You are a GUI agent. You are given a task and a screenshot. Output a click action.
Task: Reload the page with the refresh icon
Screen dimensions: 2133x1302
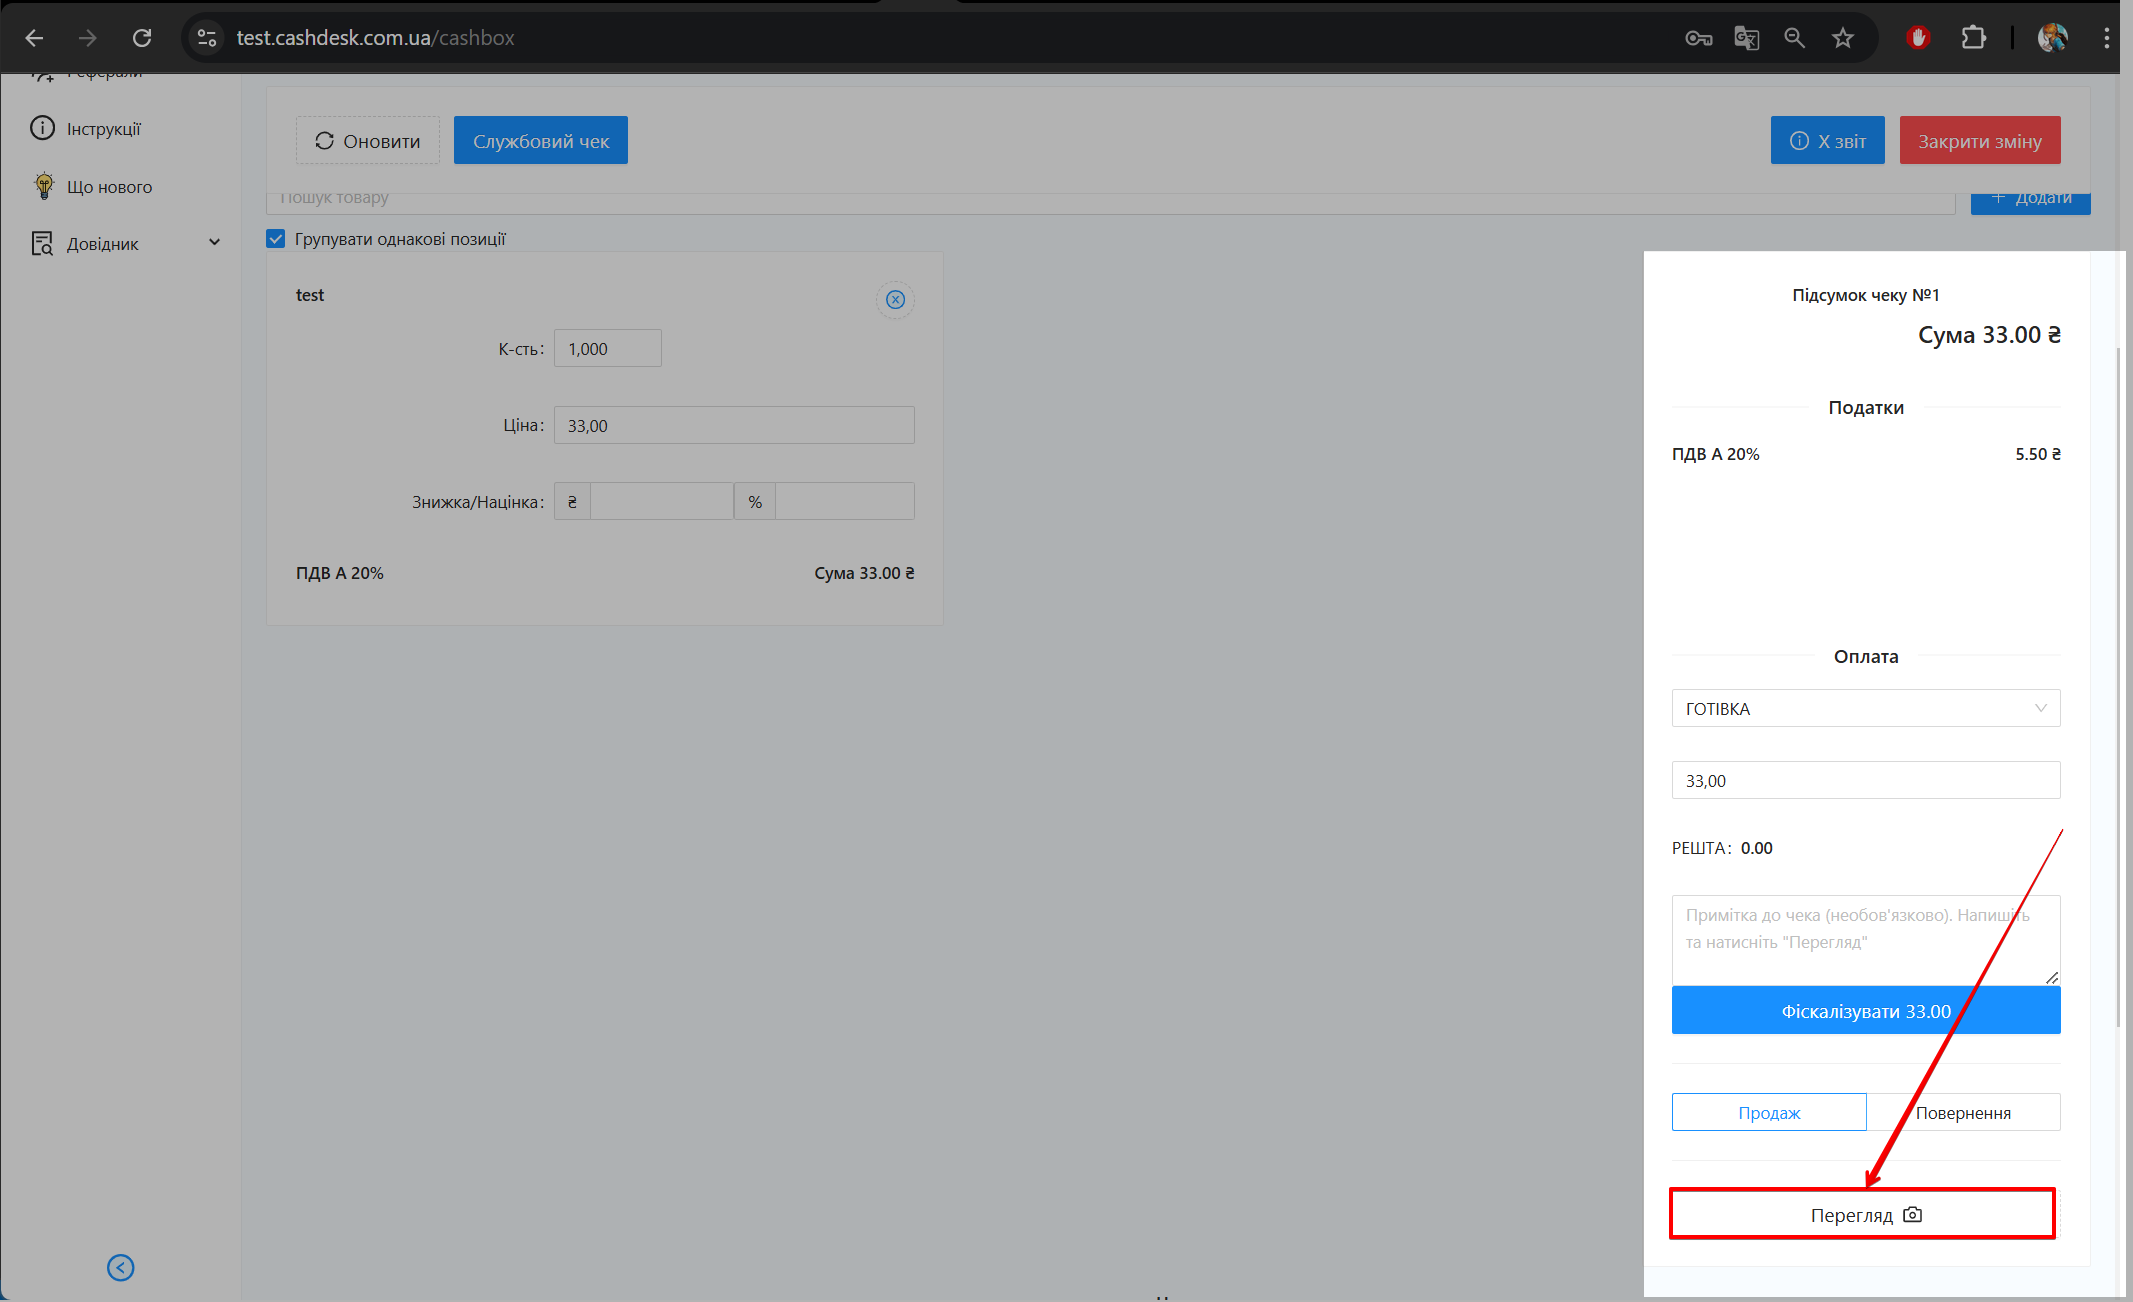[142, 38]
